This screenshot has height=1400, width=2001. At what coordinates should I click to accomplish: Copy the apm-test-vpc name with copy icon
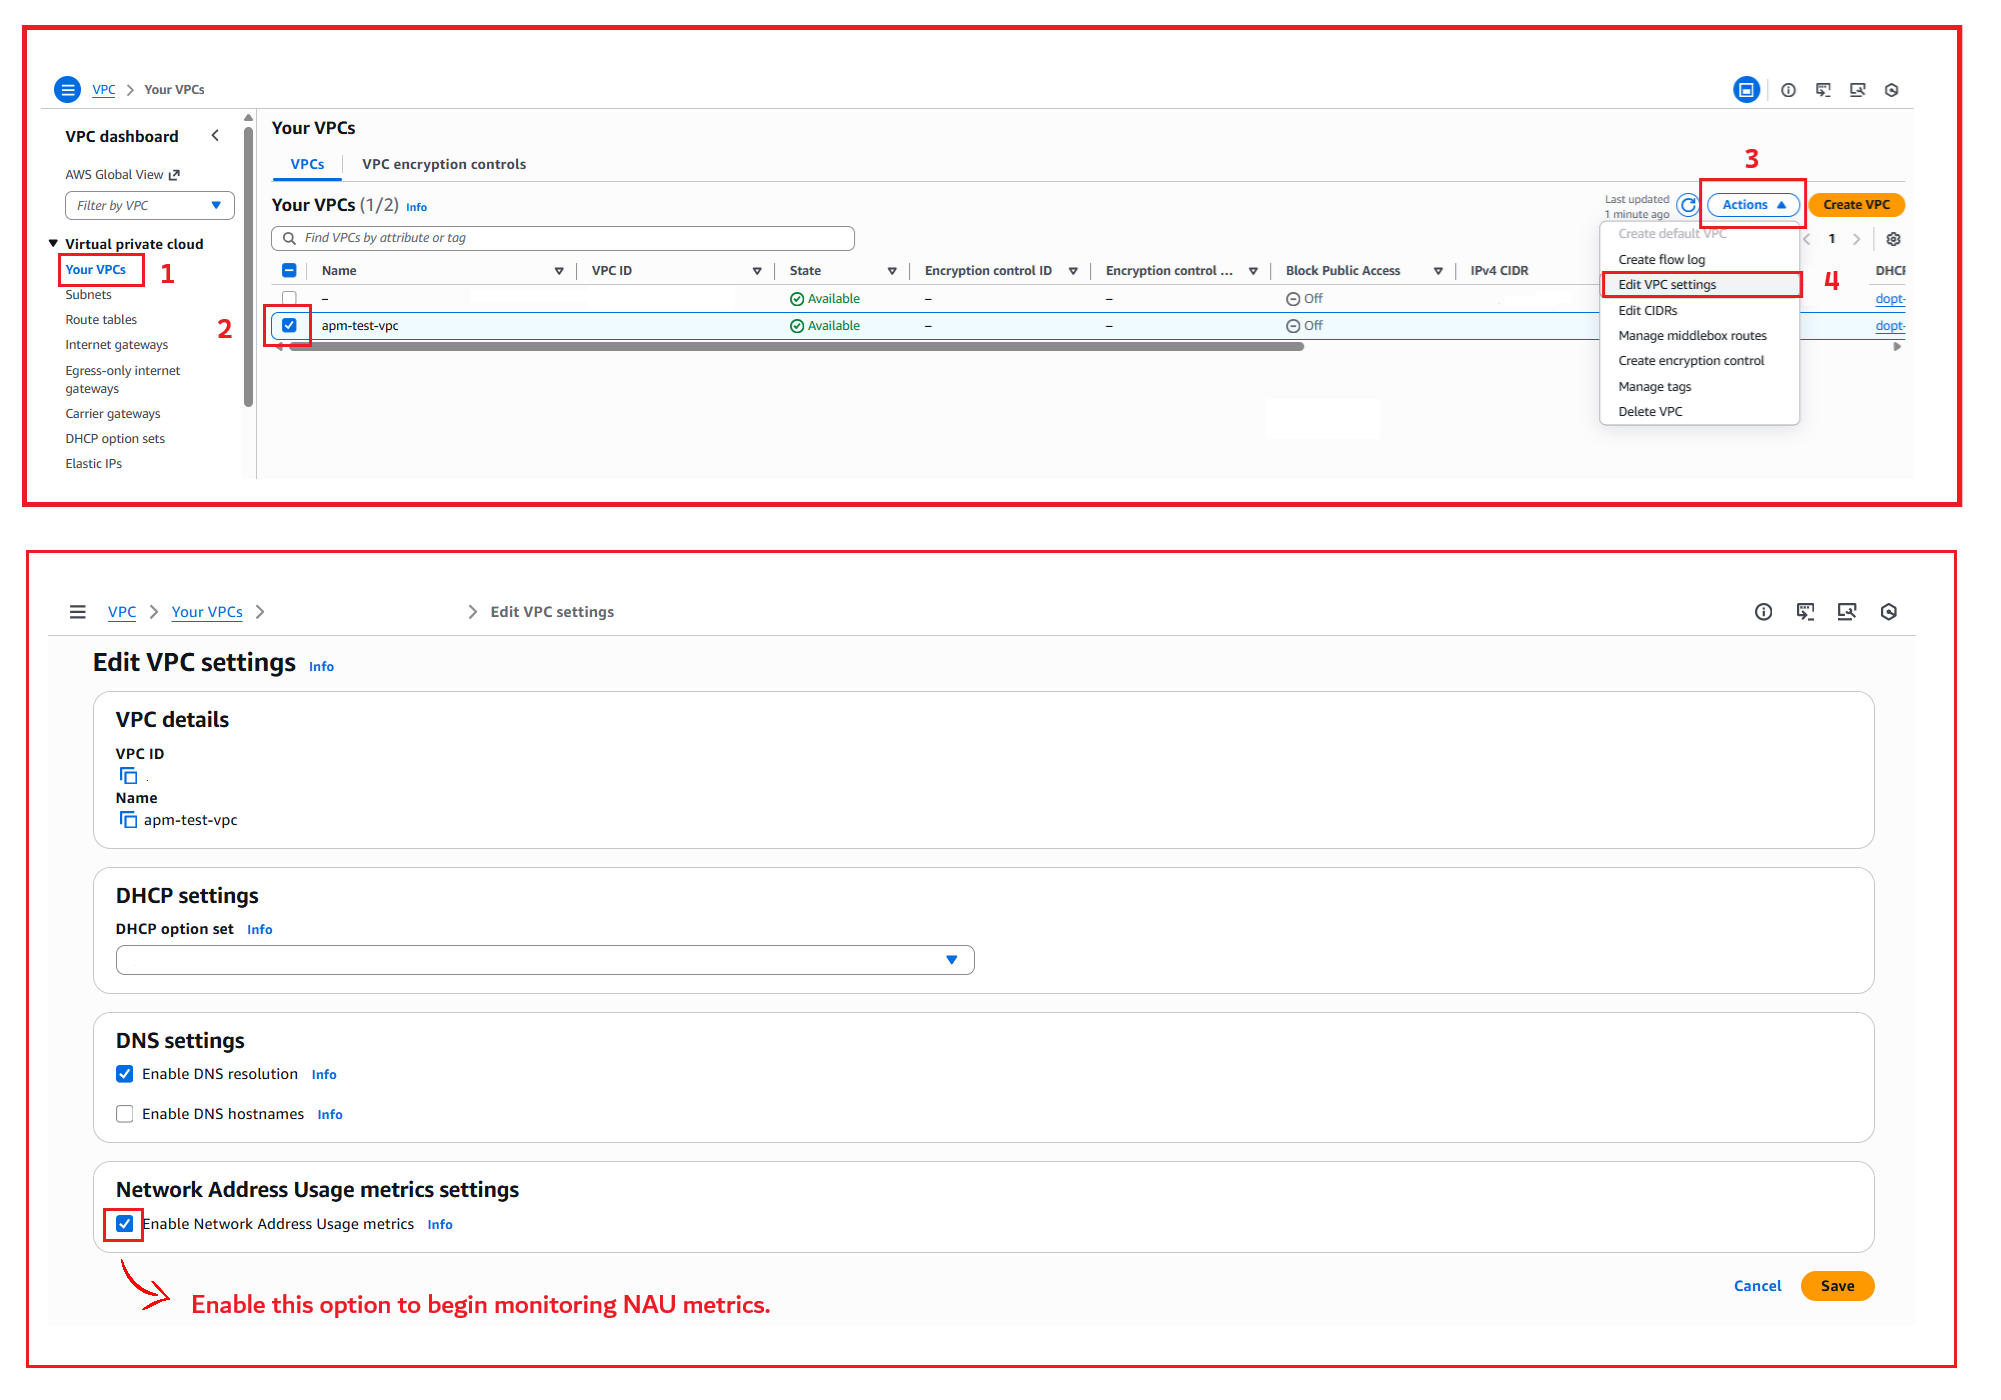coord(128,820)
